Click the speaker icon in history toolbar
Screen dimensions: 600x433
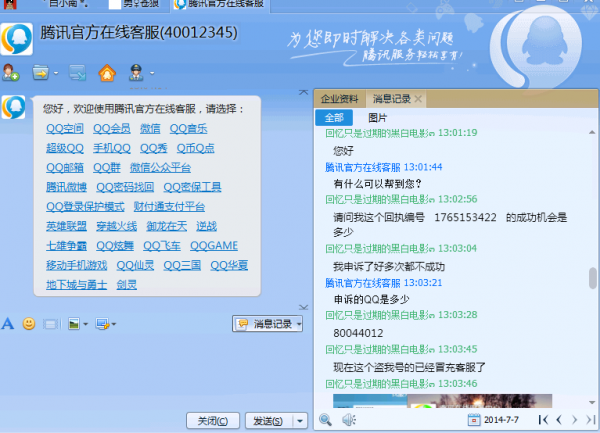point(349,420)
